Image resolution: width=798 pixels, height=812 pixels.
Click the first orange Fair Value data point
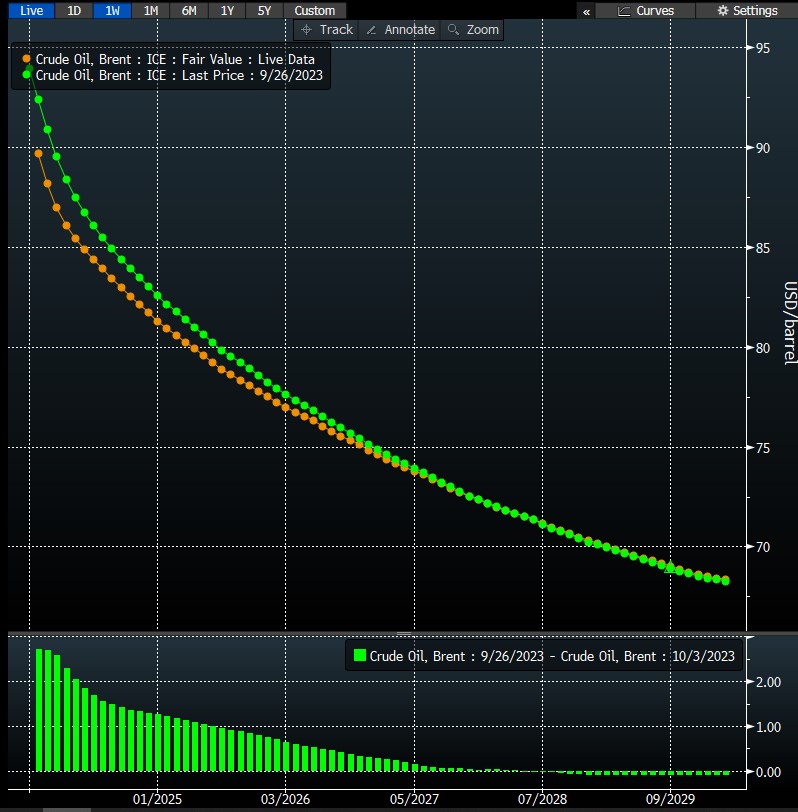point(38,153)
